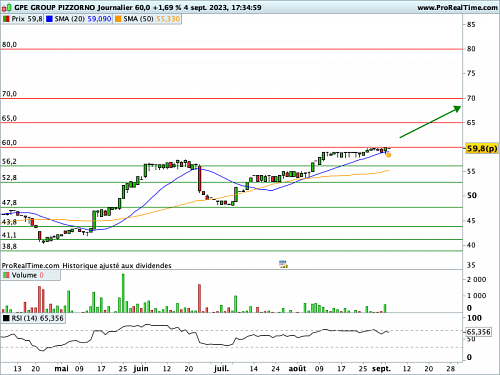The image size is (500, 375).
Task: Click the RSI 65,356 value tag
Action: 478,332
